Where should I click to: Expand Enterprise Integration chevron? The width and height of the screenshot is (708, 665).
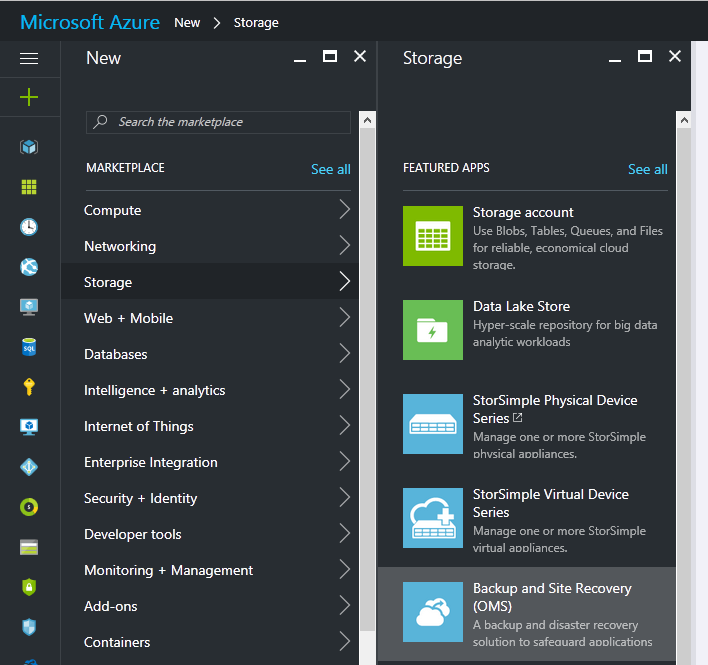pos(345,461)
